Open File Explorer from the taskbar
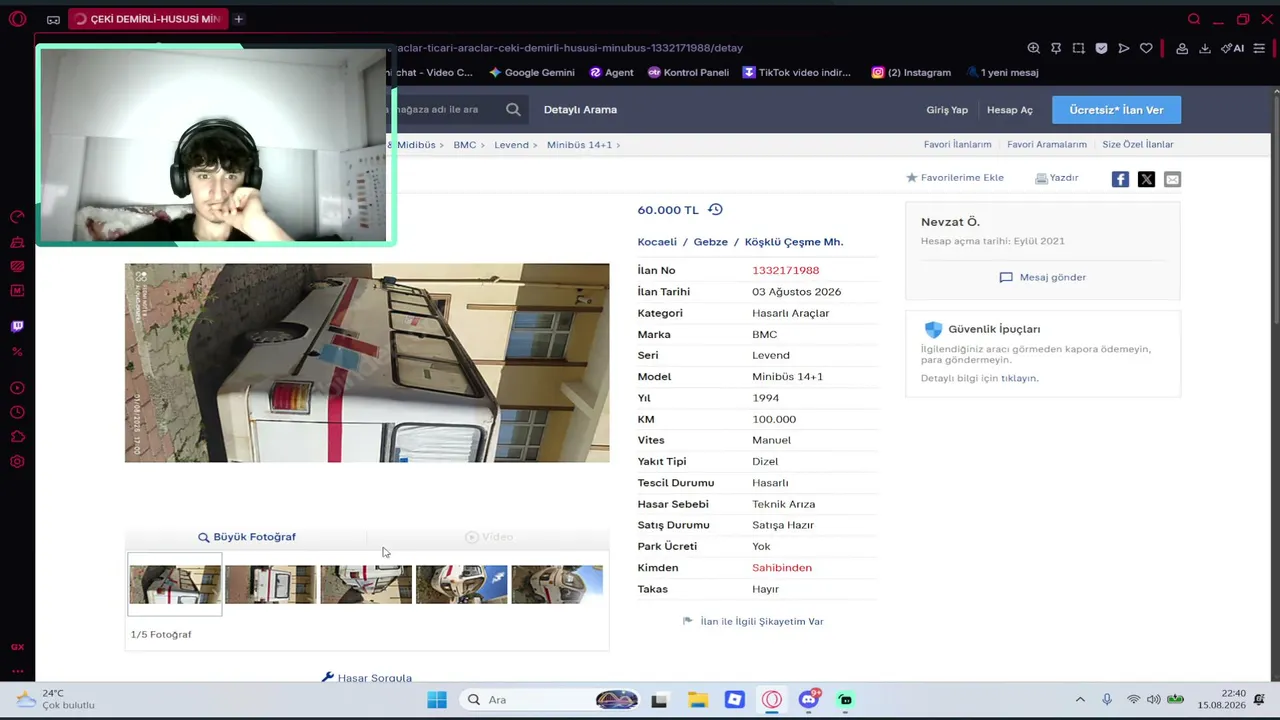 pyautogui.click(x=697, y=700)
